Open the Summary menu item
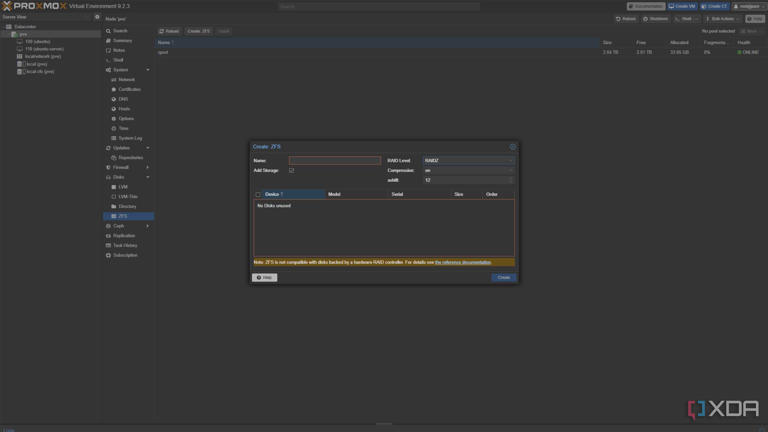The image size is (768, 432). click(x=122, y=41)
